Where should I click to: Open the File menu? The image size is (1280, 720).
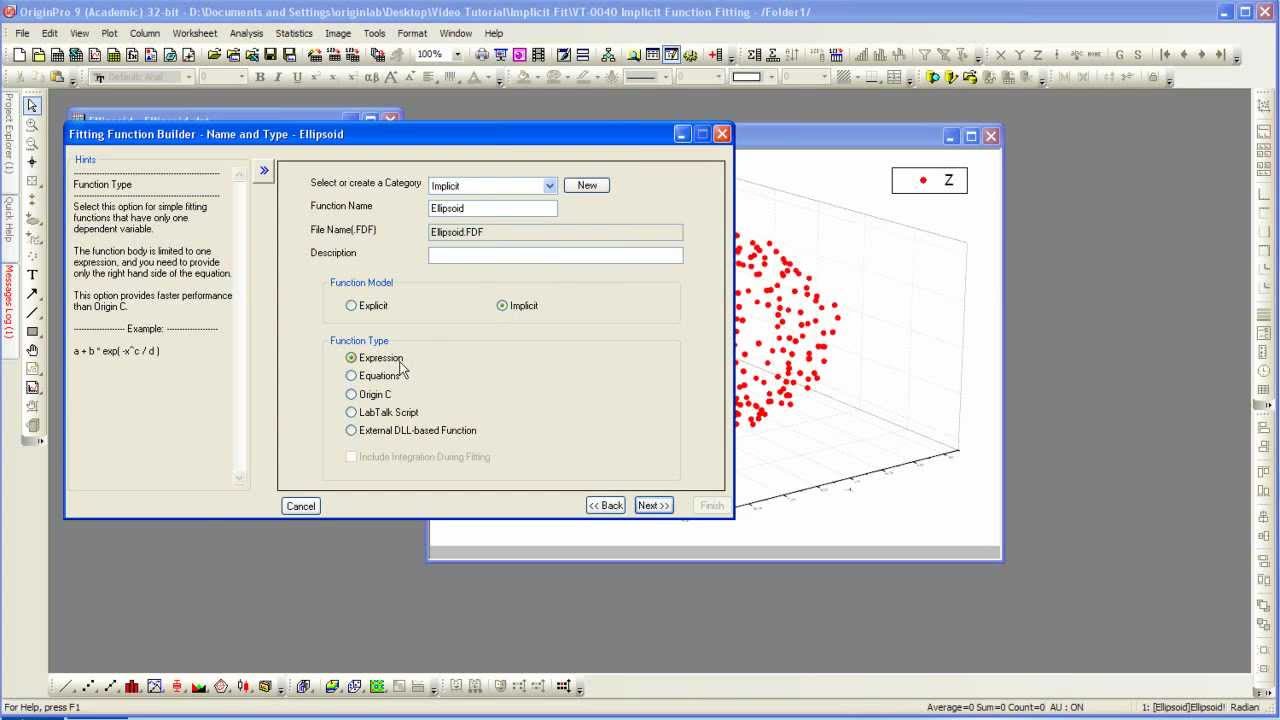click(x=22, y=33)
